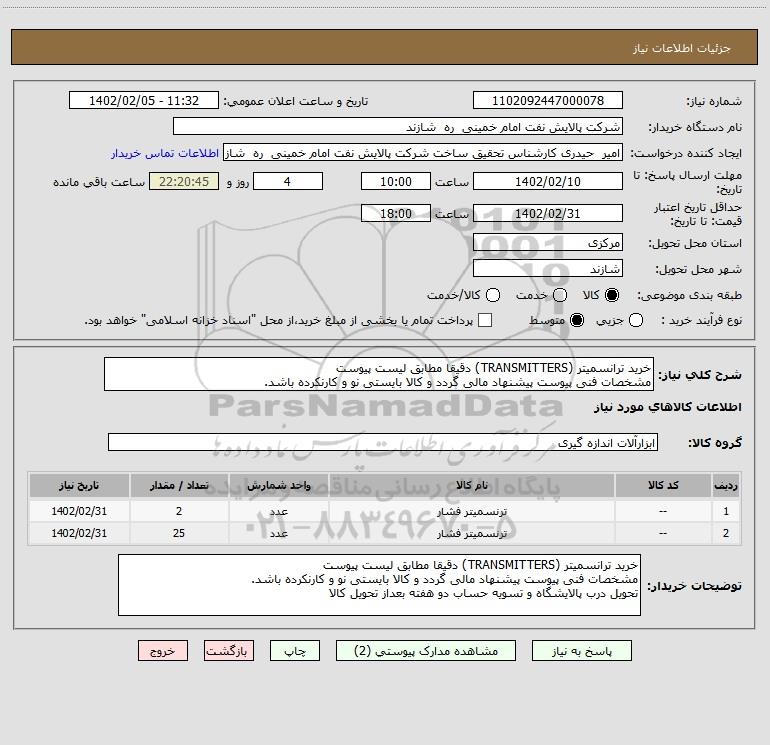Click the date 1402/02/31 in row 2
The image size is (770, 745).
[x=79, y=533]
